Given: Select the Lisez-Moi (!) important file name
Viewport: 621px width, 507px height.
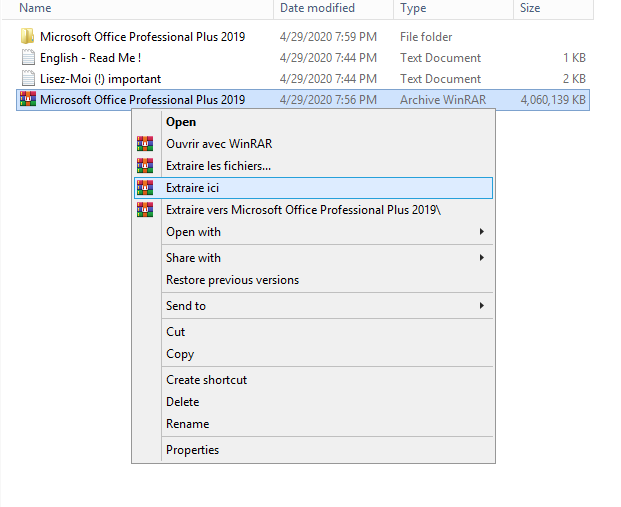Looking at the screenshot, I should (101, 79).
